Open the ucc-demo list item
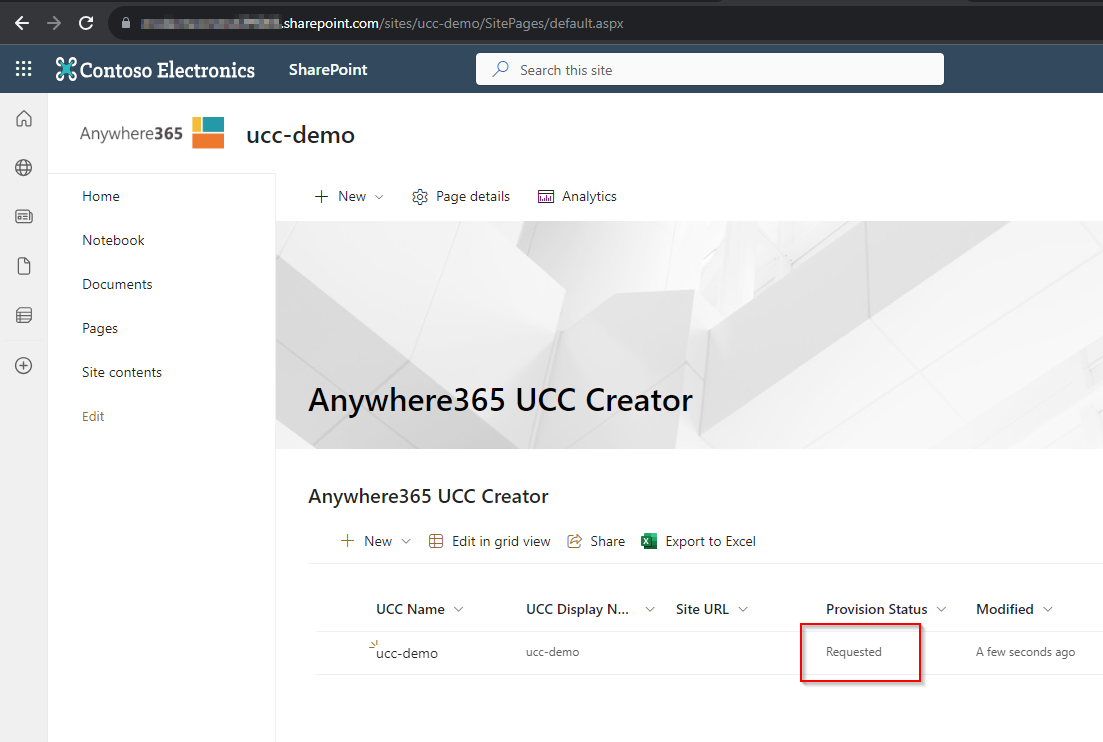 pos(407,653)
